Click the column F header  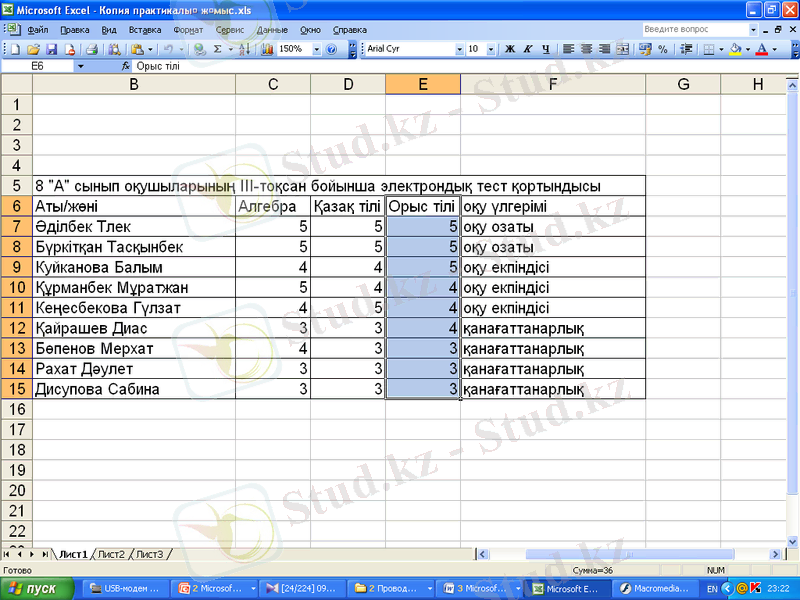[552, 84]
